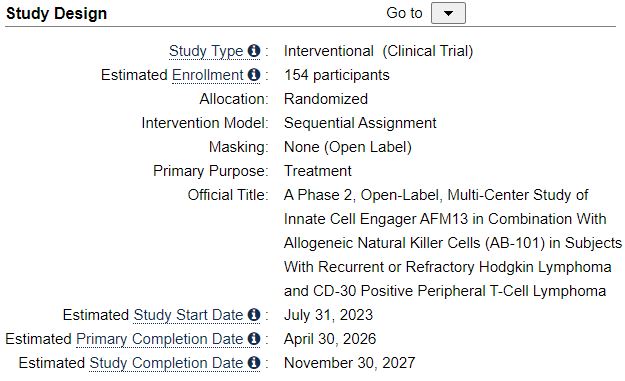Open the Enrollment definition link
This screenshot has height=381, width=625.
click(208, 75)
